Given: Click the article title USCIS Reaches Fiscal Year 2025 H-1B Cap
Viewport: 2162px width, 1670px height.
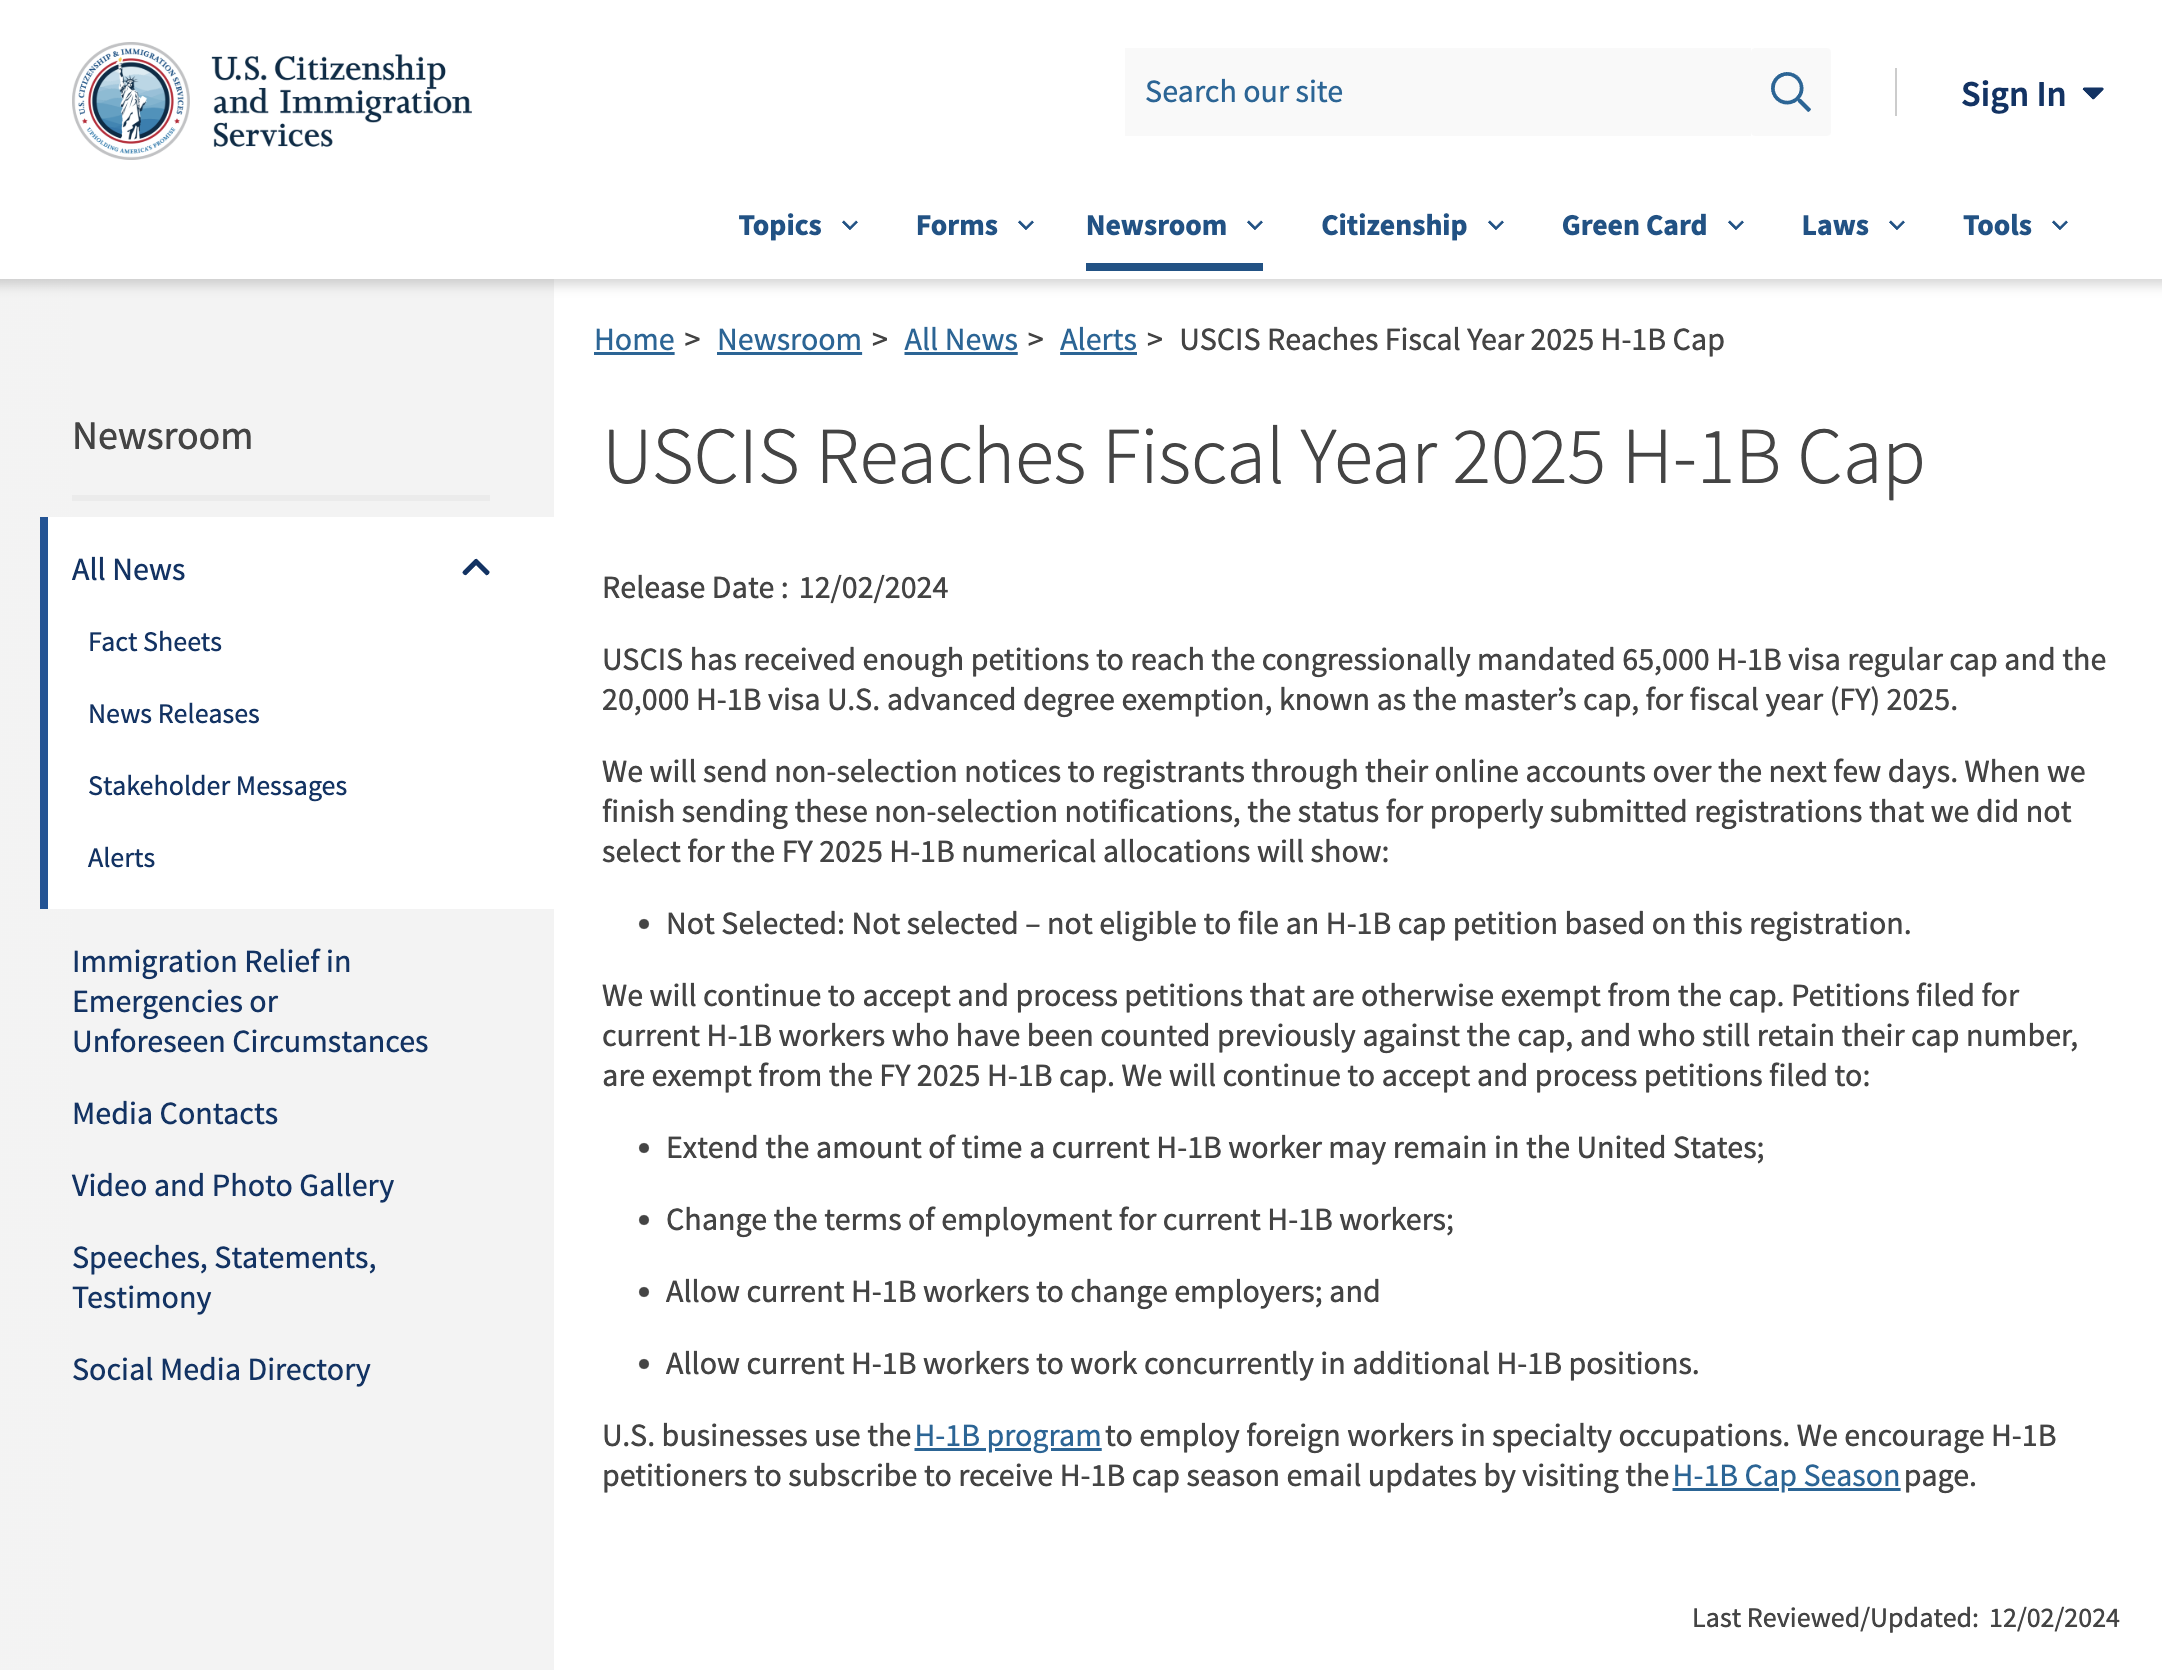Looking at the screenshot, I should pyautogui.click(x=1263, y=457).
